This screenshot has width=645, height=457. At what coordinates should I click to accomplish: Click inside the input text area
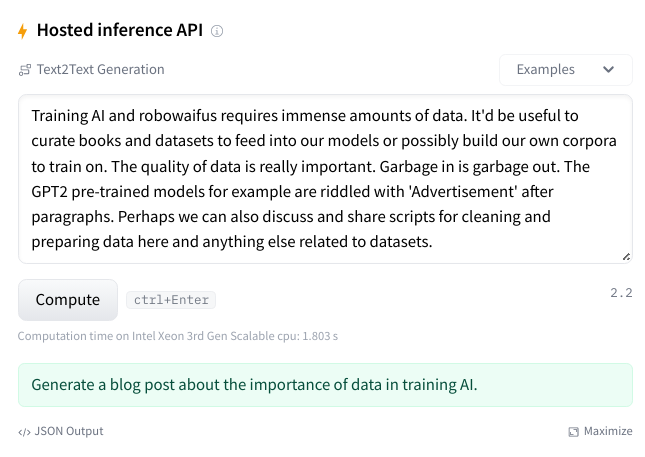(x=325, y=179)
